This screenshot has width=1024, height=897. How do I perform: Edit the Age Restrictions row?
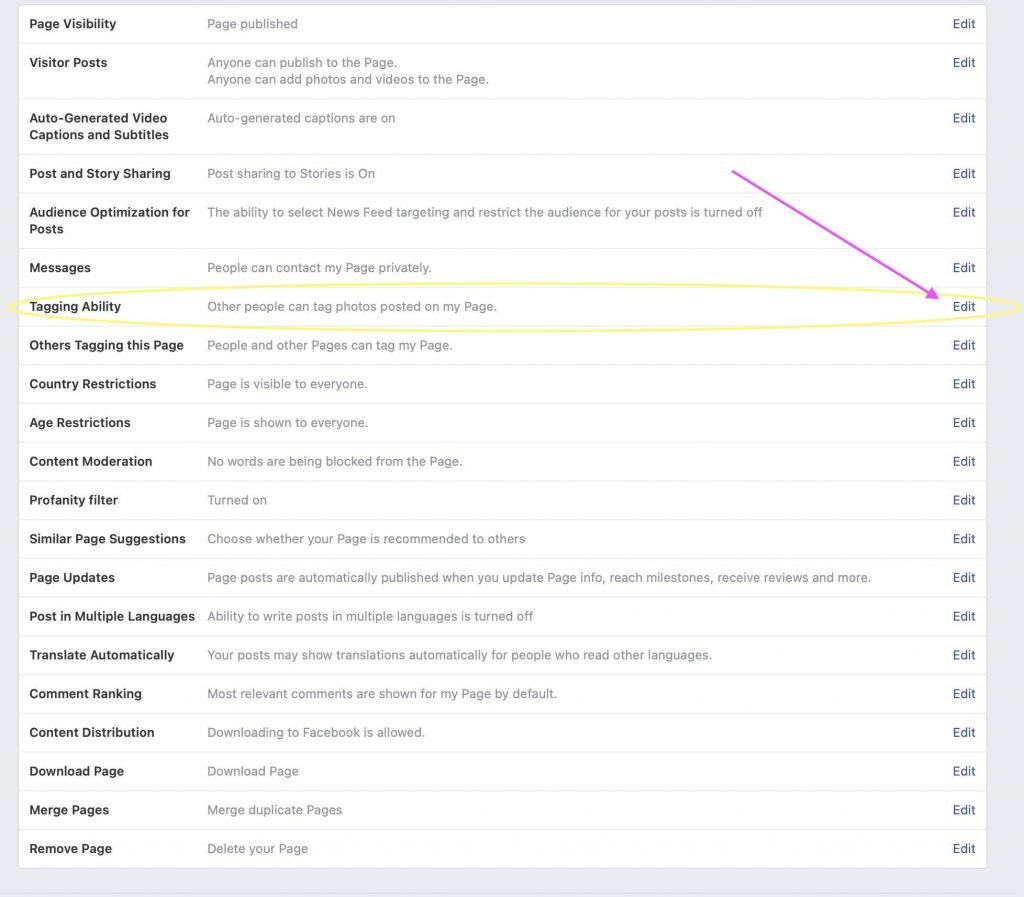963,423
